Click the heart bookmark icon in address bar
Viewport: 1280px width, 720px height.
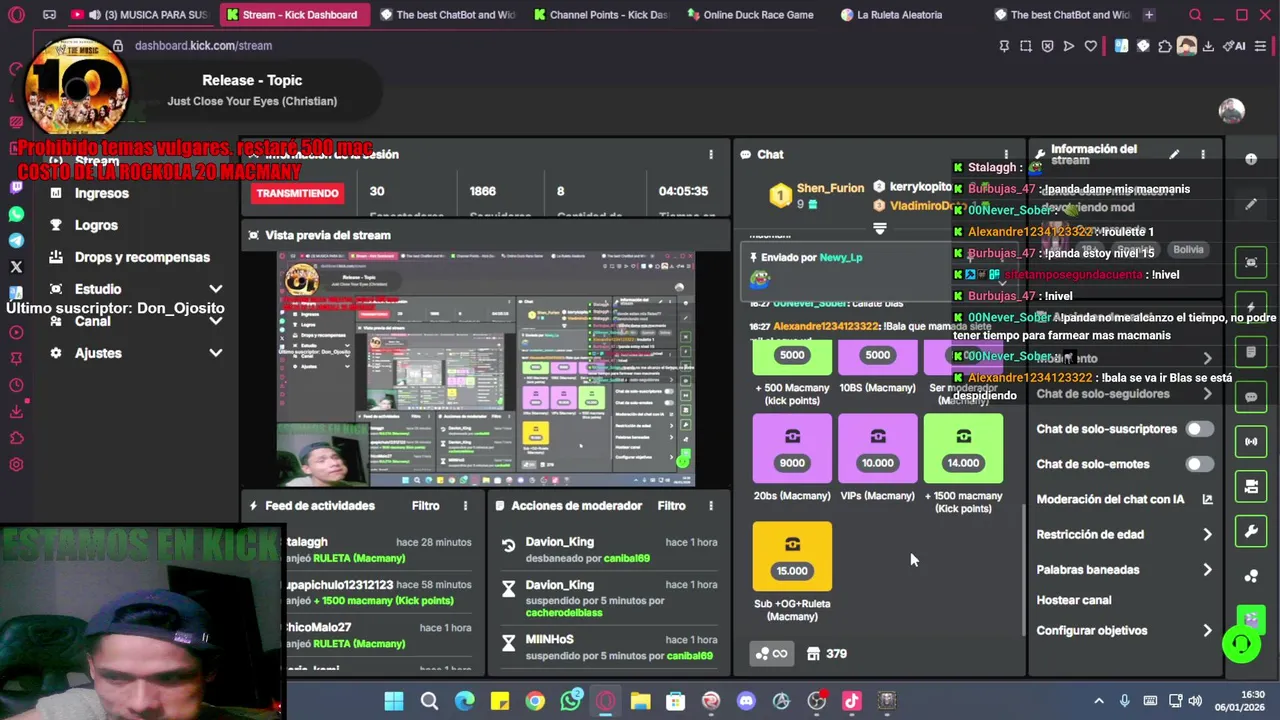tap(1090, 46)
